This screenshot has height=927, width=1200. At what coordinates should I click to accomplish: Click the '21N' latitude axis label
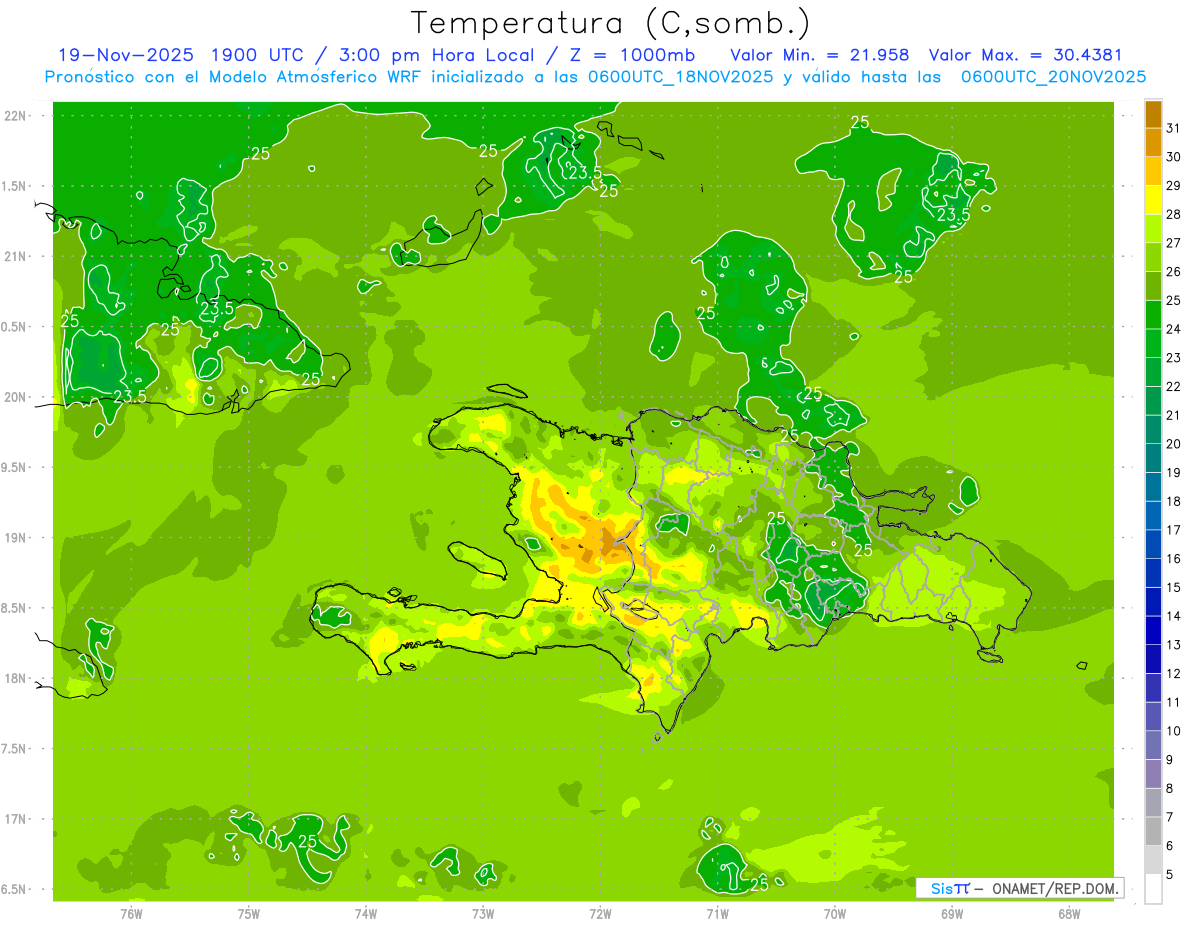14,256
